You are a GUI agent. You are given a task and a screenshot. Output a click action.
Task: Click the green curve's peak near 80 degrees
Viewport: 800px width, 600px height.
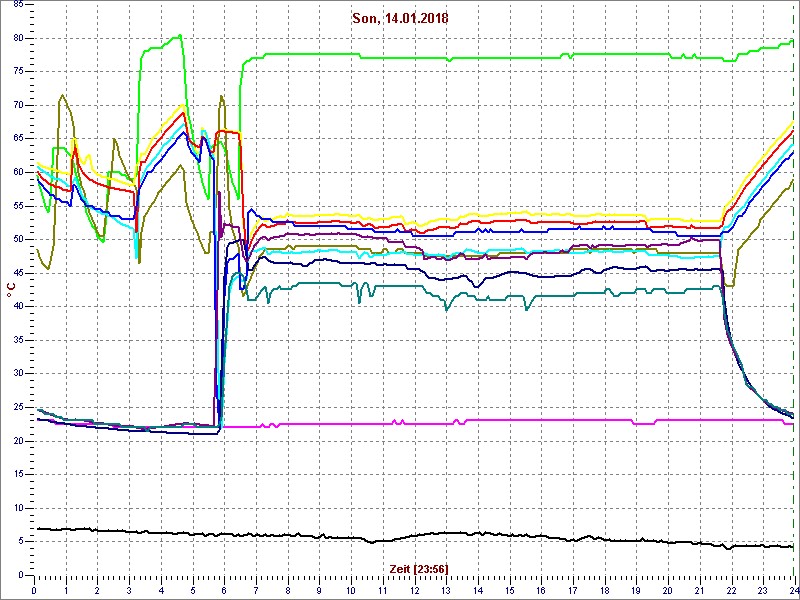(x=178, y=37)
